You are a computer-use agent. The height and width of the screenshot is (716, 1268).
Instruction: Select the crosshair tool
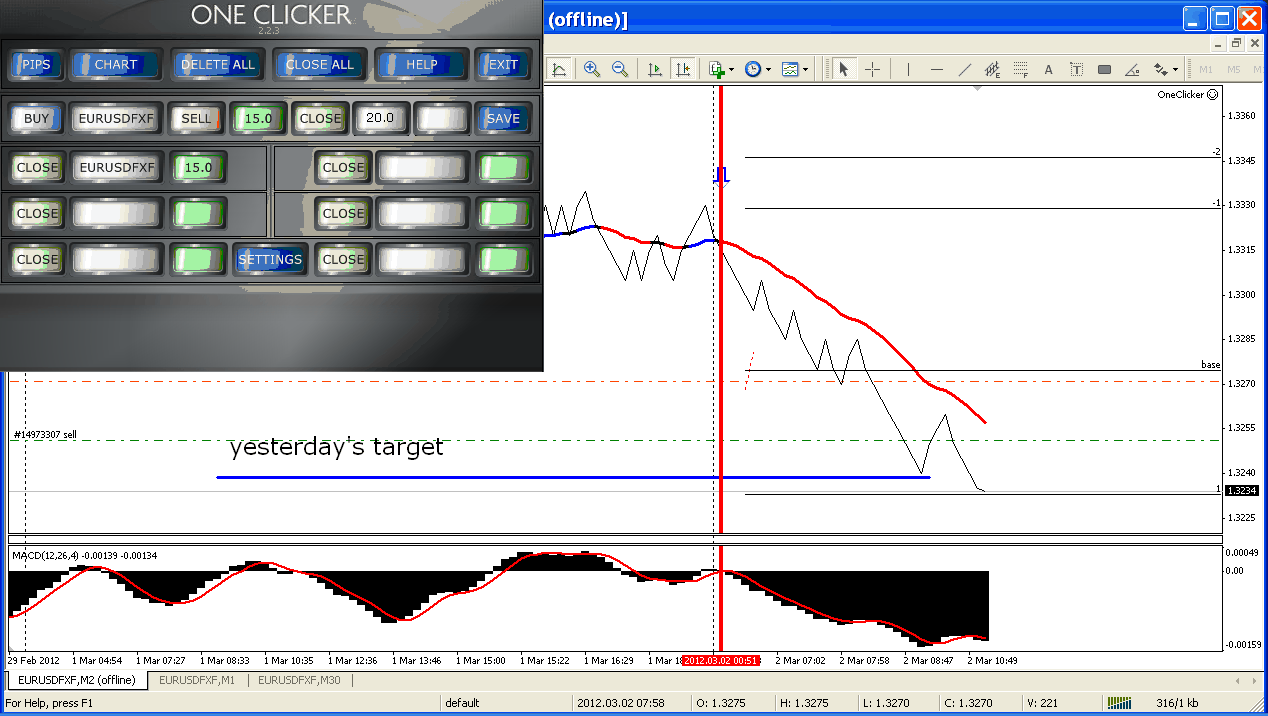pos(872,69)
